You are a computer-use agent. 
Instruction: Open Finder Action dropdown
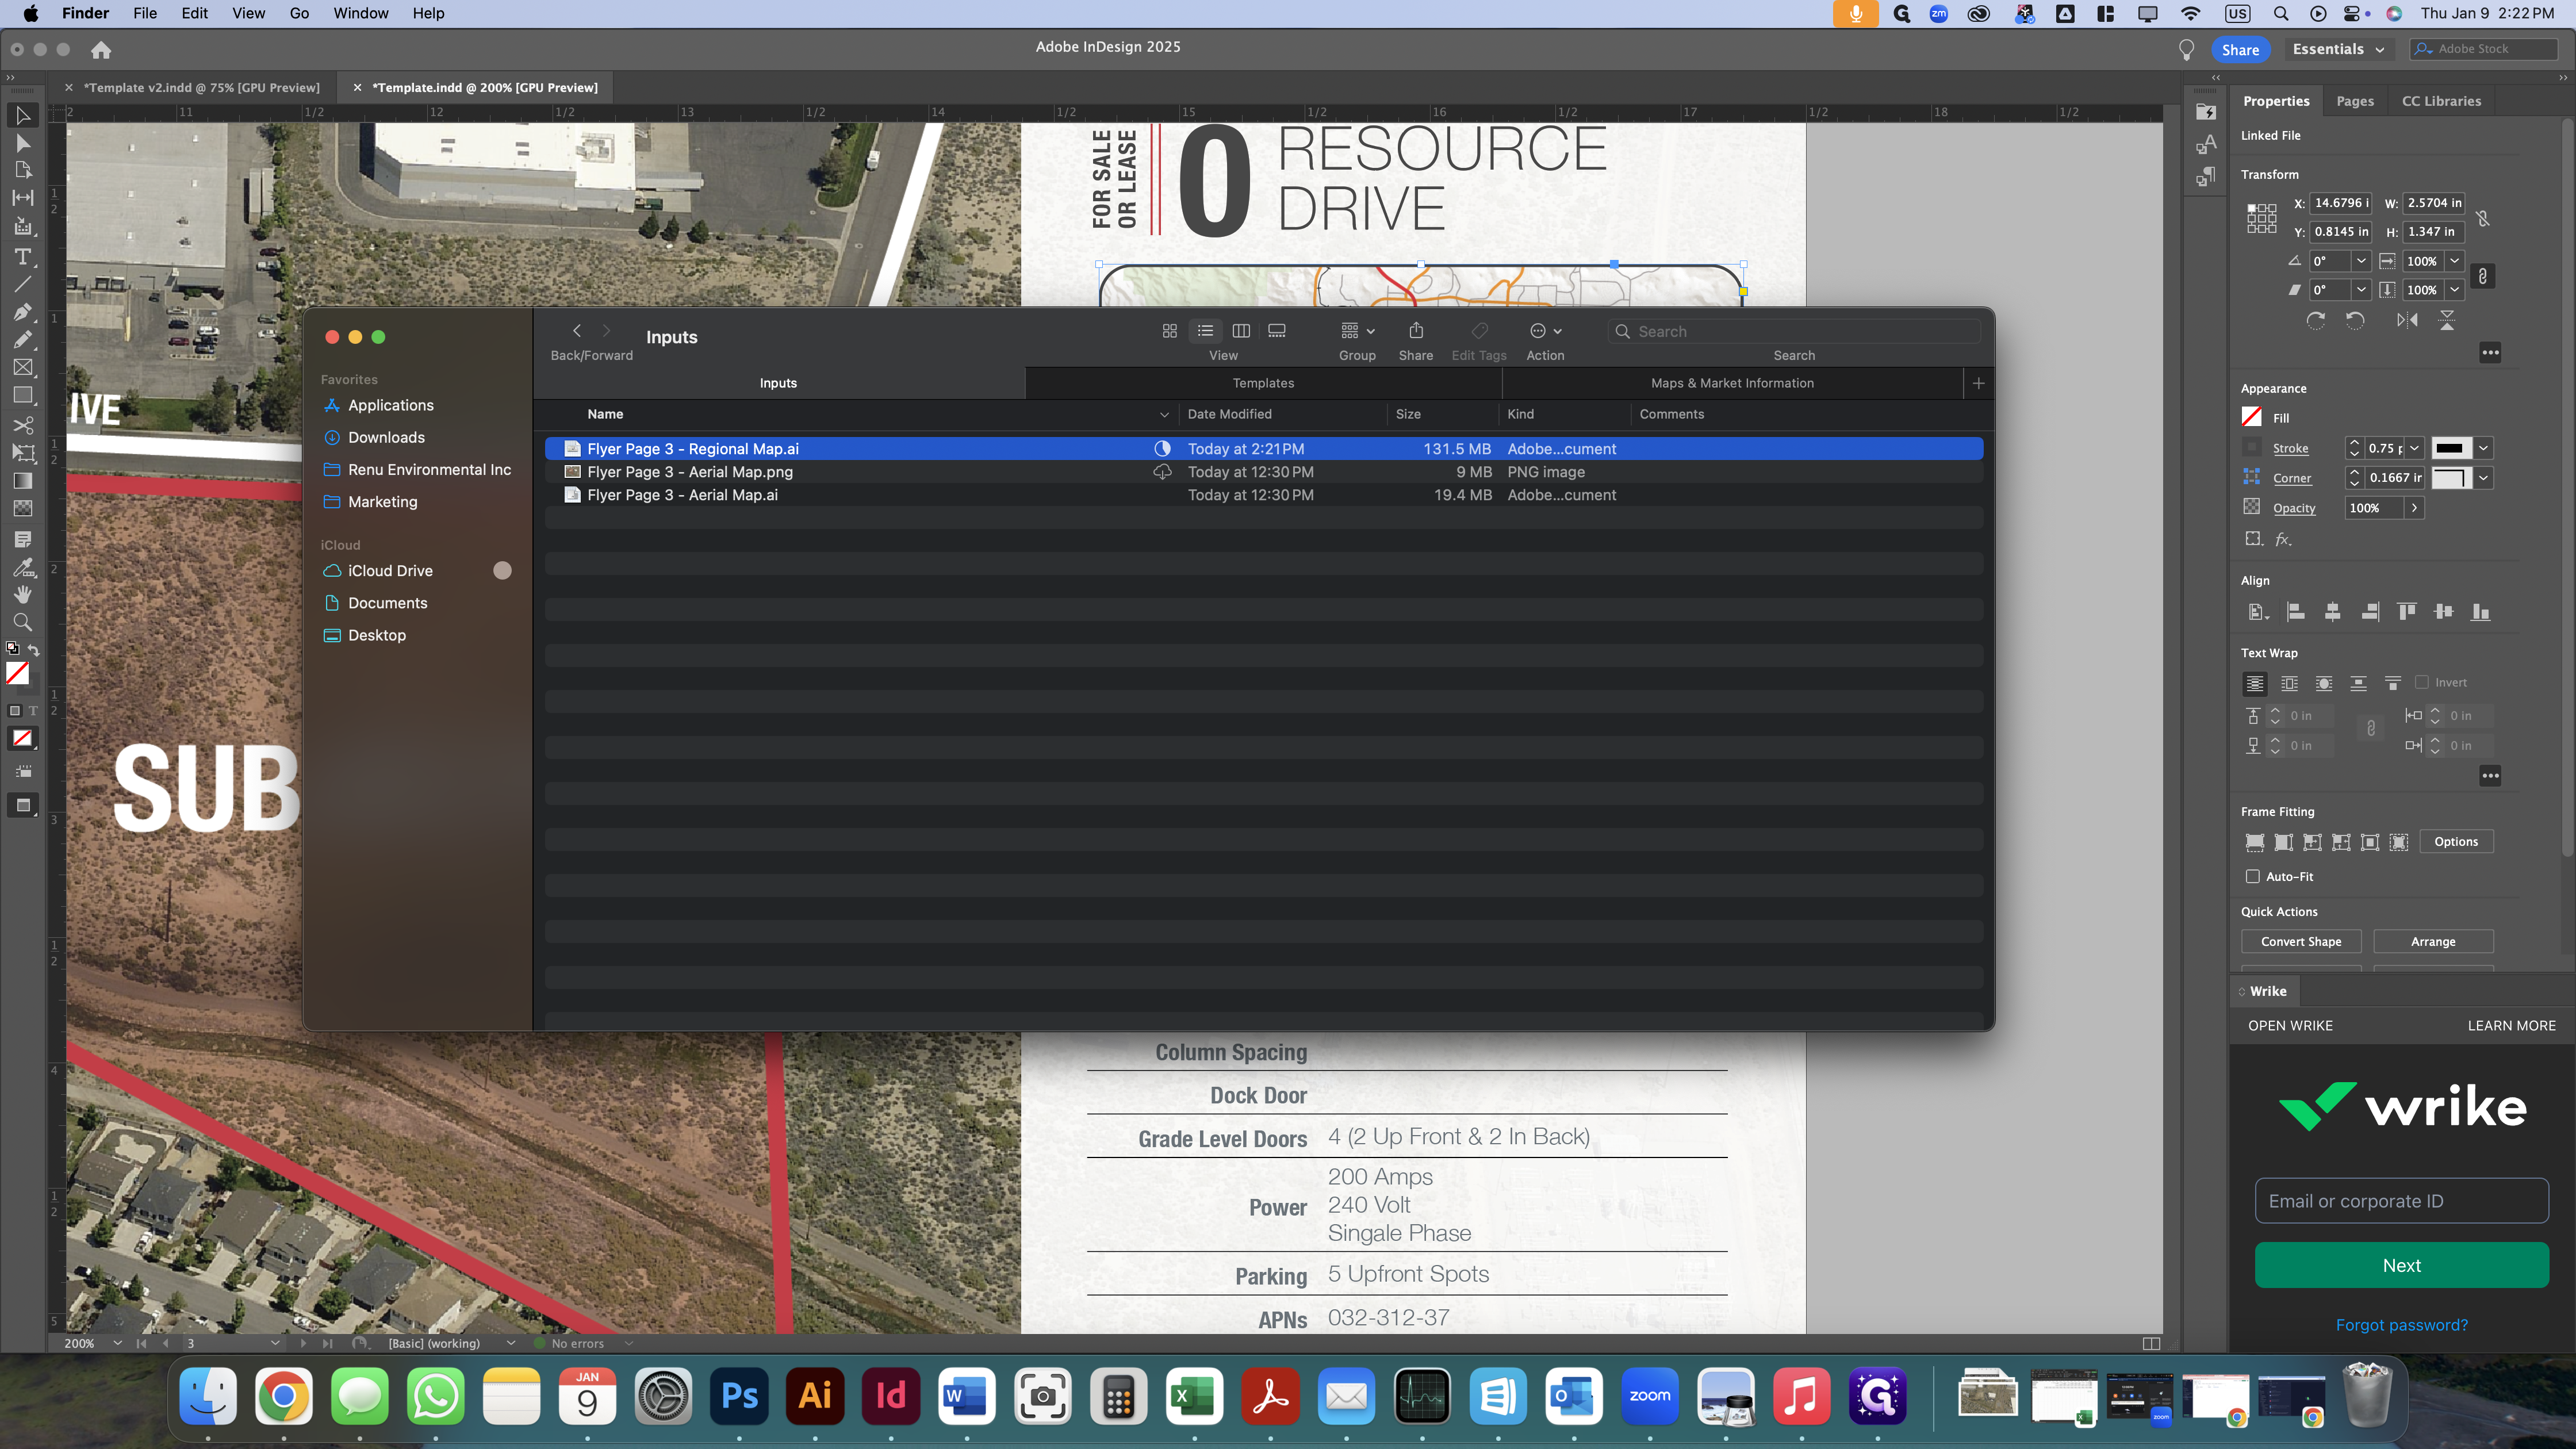[x=1546, y=331]
